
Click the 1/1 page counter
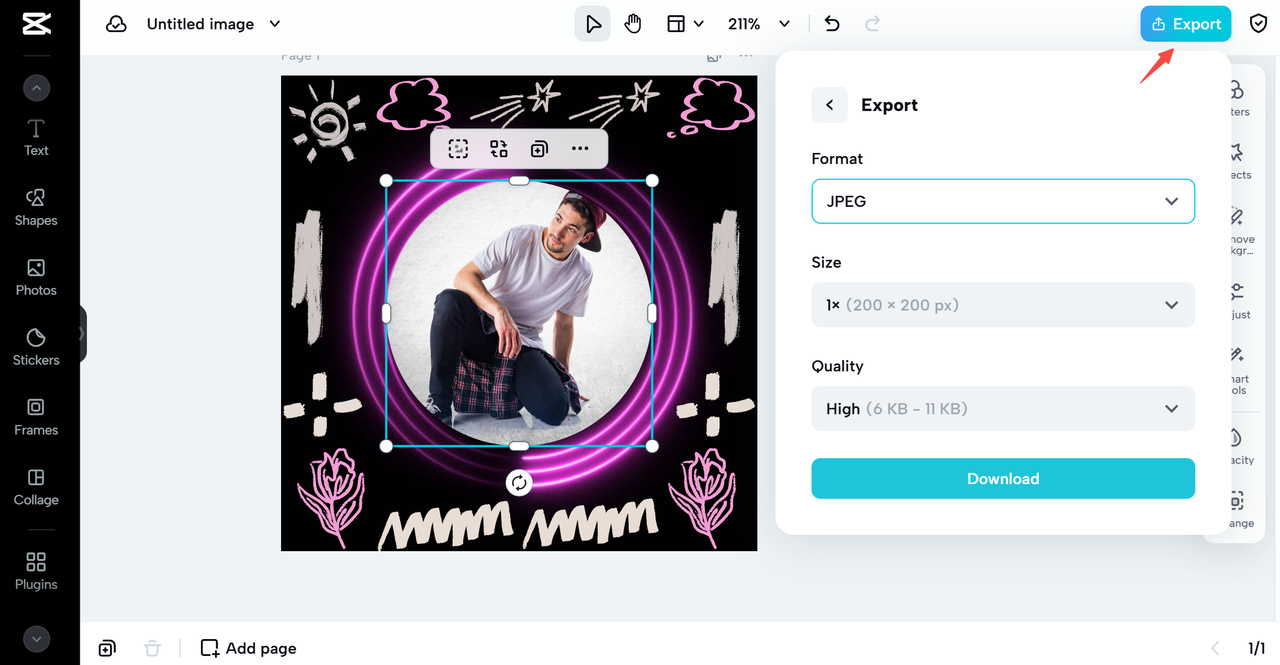coord(1257,648)
